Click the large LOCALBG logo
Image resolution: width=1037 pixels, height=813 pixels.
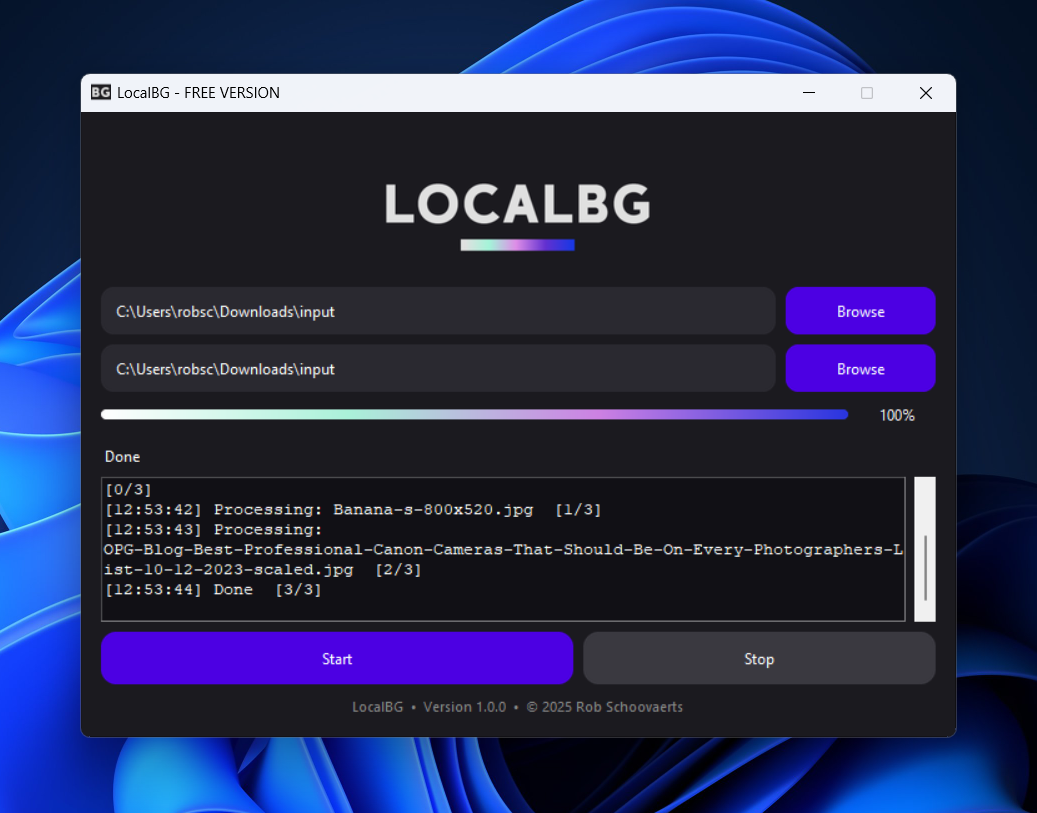pyautogui.click(x=518, y=204)
